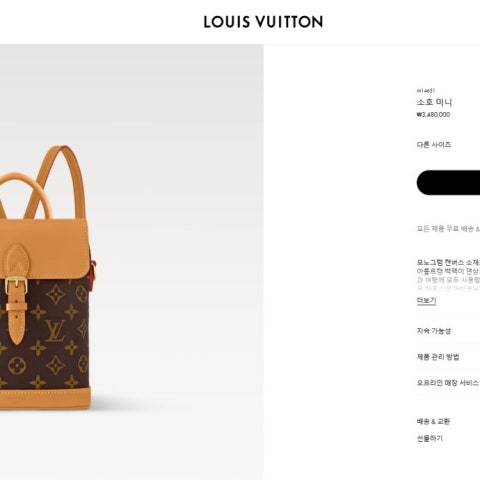Viewport: 480px width, 480px height.
Task: Click 더보기 to read more
Action: [x=426, y=301]
